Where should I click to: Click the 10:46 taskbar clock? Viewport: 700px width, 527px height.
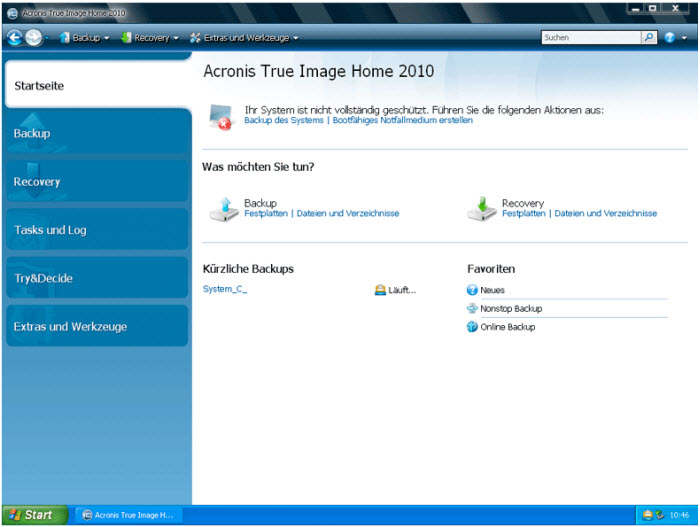coord(679,515)
